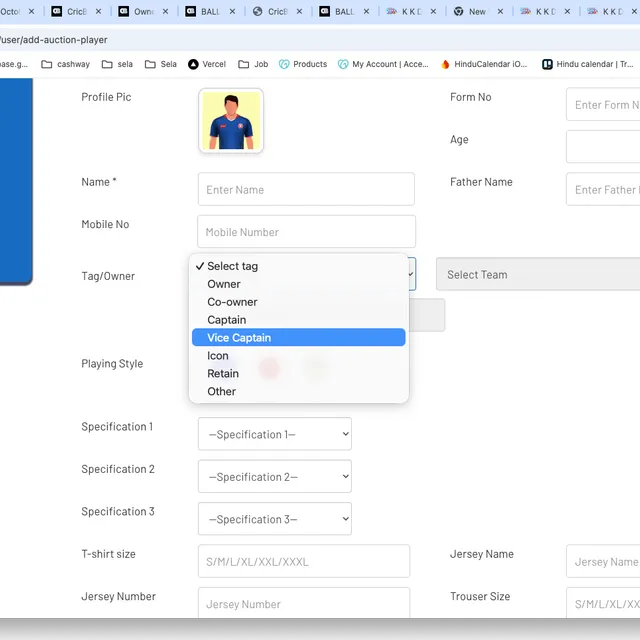Image resolution: width=640 pixels, height=640 pixels.
Task: Open the Vercel bookmark
Action: point(207,64)
